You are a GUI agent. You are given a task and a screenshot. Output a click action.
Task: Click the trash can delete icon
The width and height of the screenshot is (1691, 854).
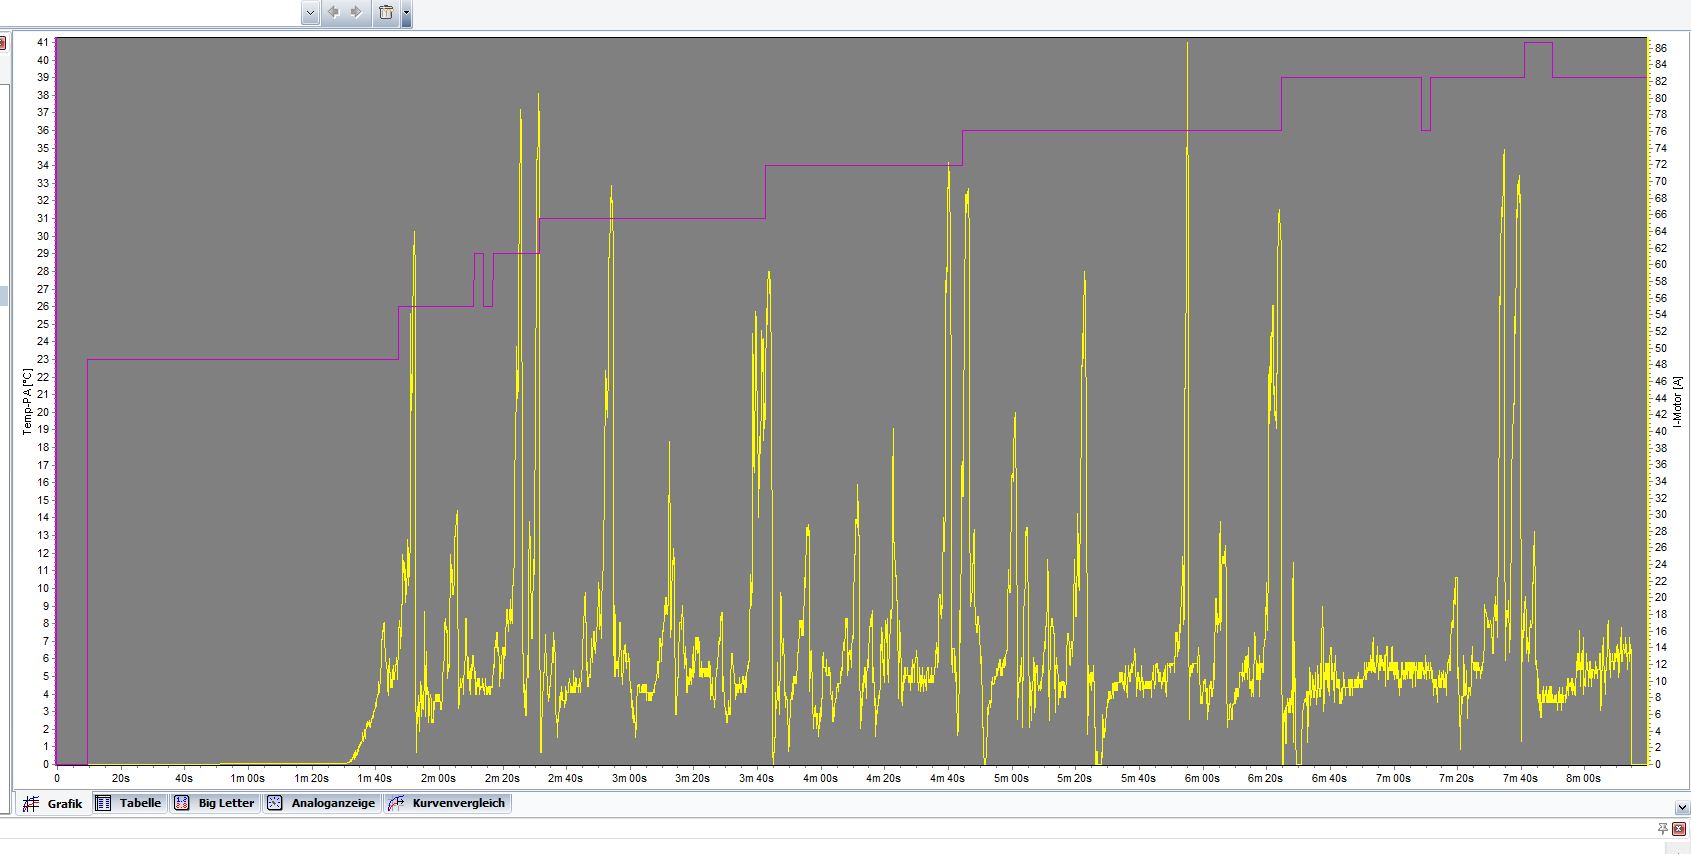[x=386, y=13]
